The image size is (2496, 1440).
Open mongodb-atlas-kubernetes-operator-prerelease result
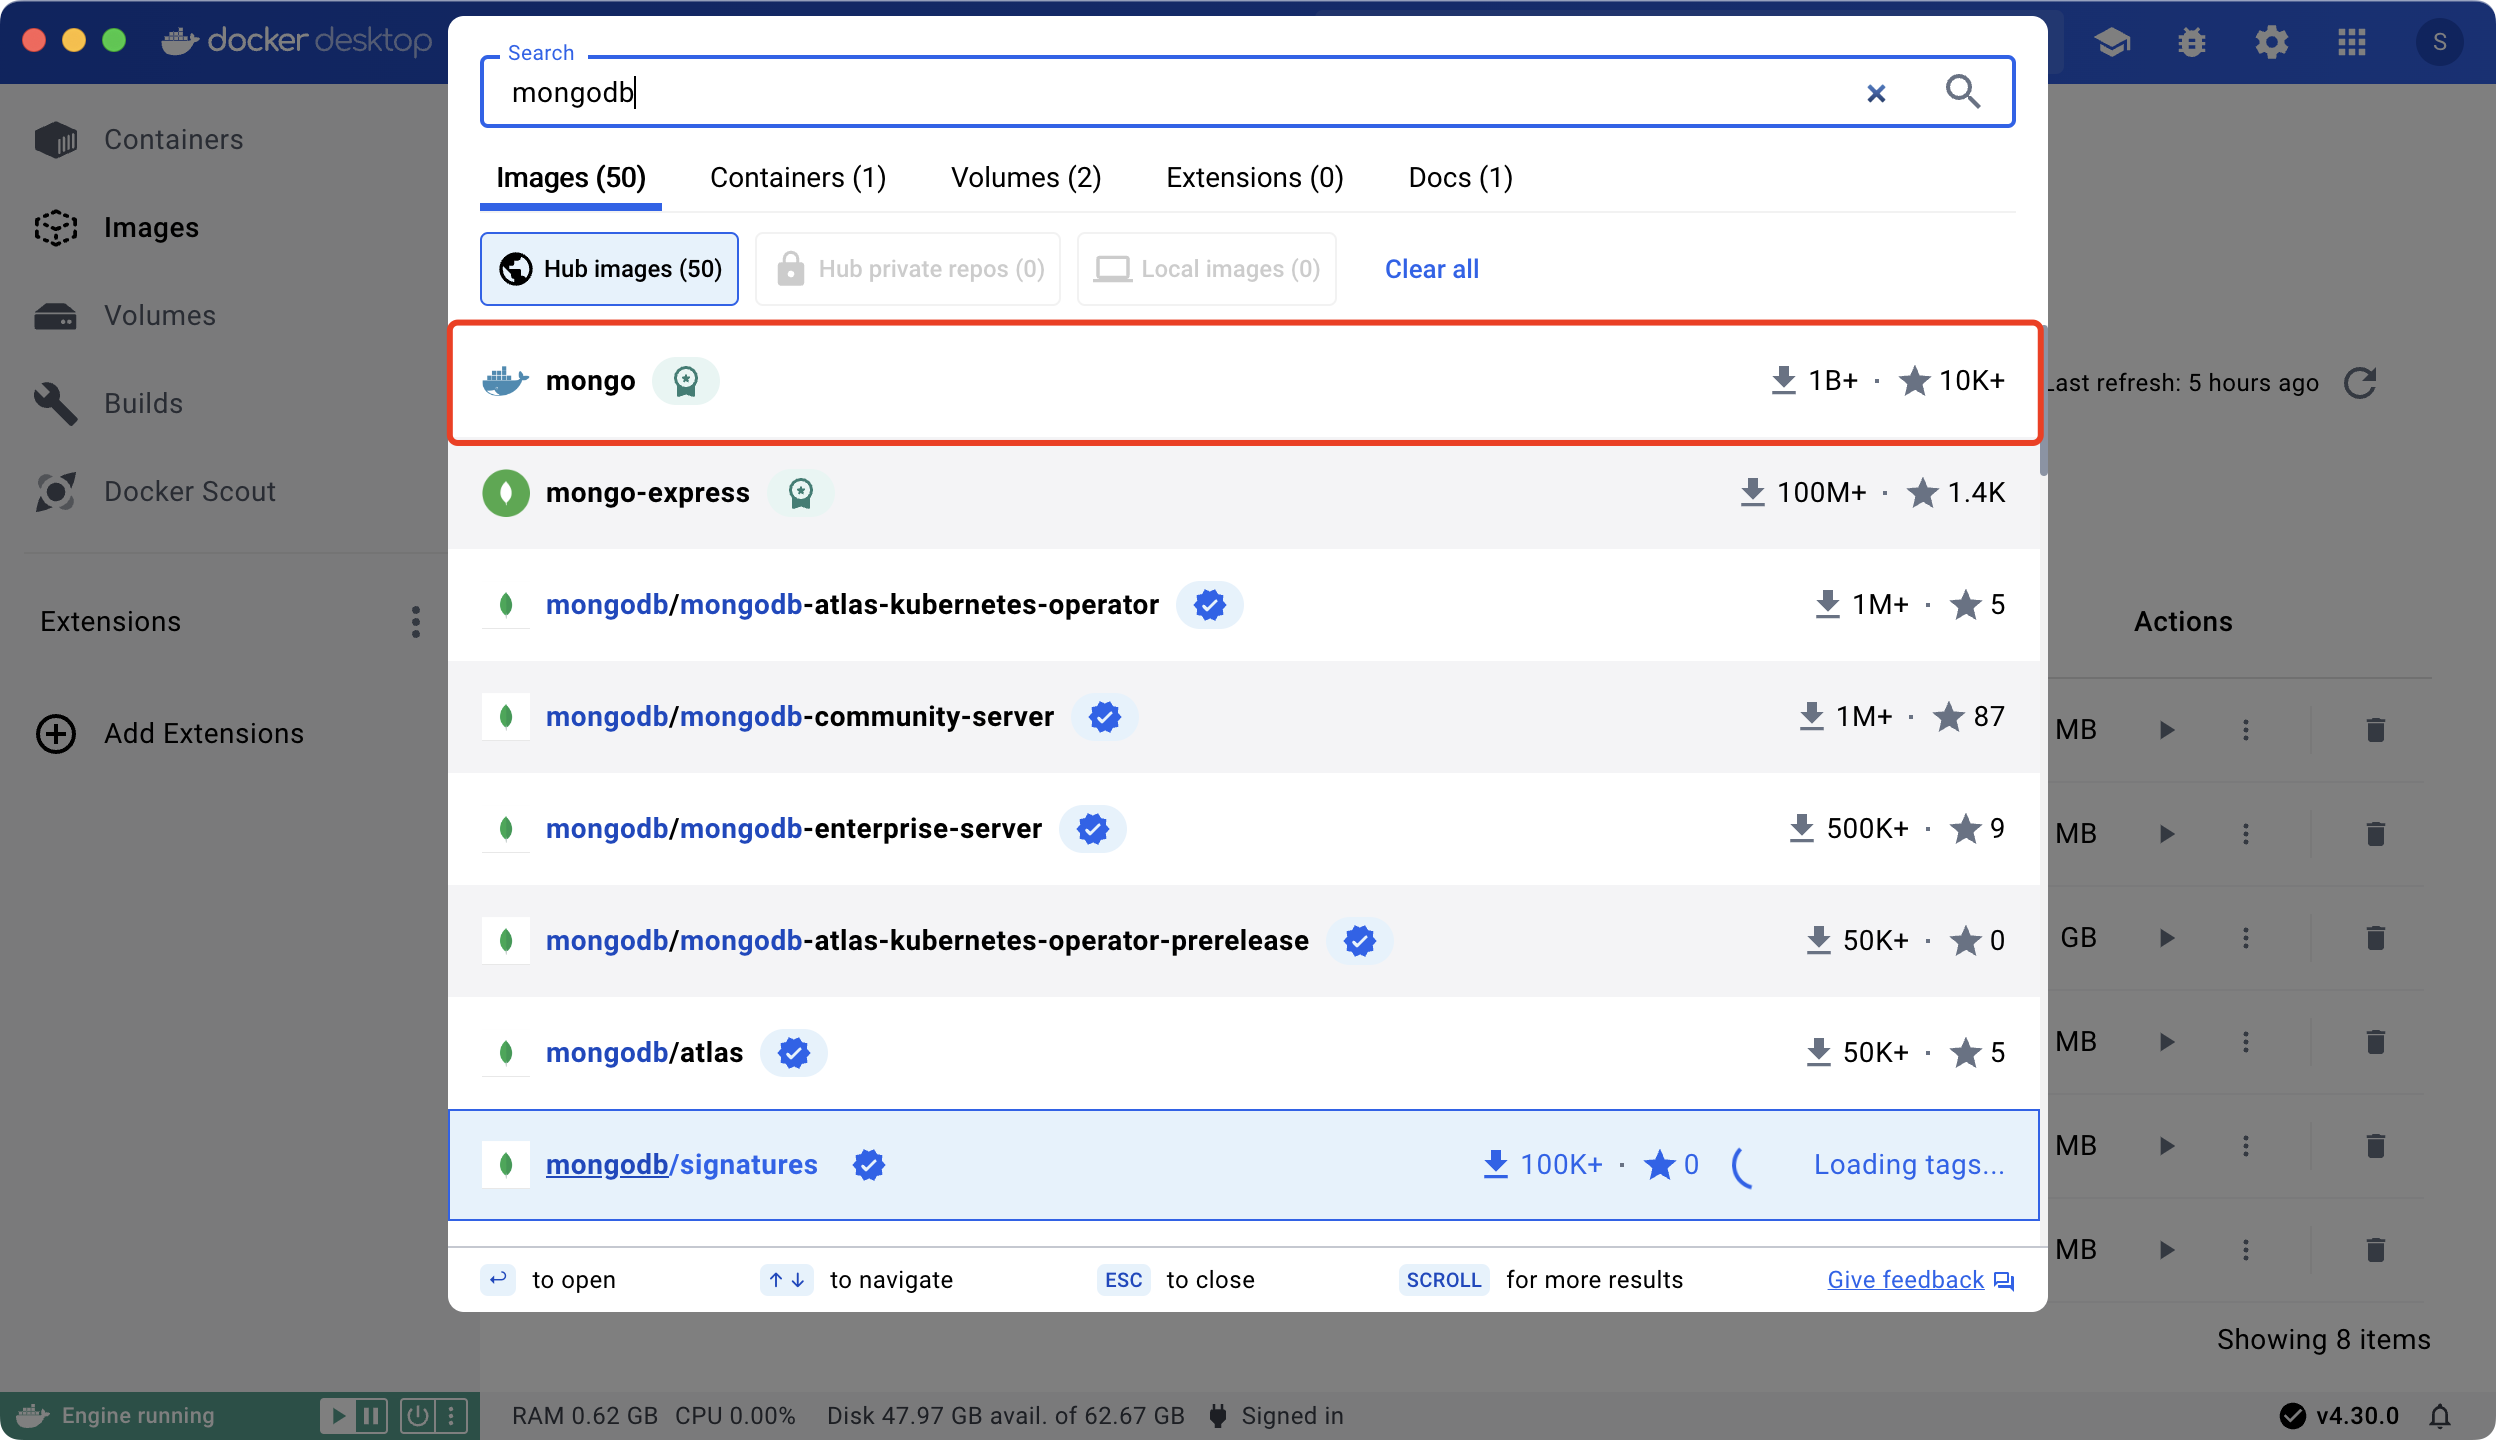point(1244,941)
